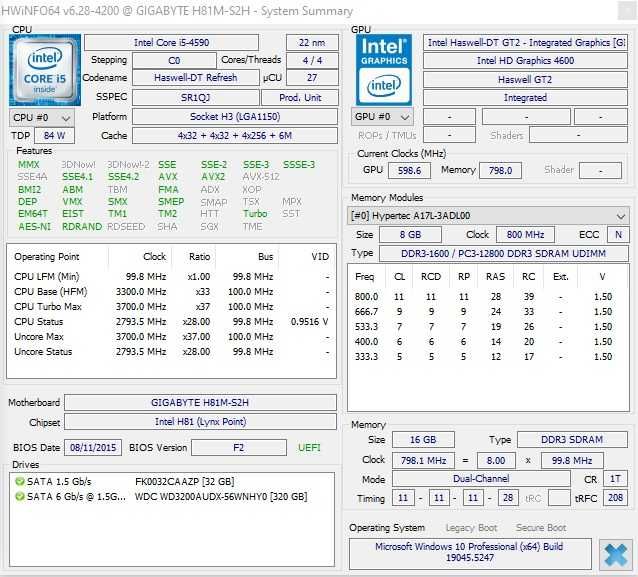Click the Windows 10 Professional OS field
The height and width of the screenshot is (577, 638).
pos(470,553)
